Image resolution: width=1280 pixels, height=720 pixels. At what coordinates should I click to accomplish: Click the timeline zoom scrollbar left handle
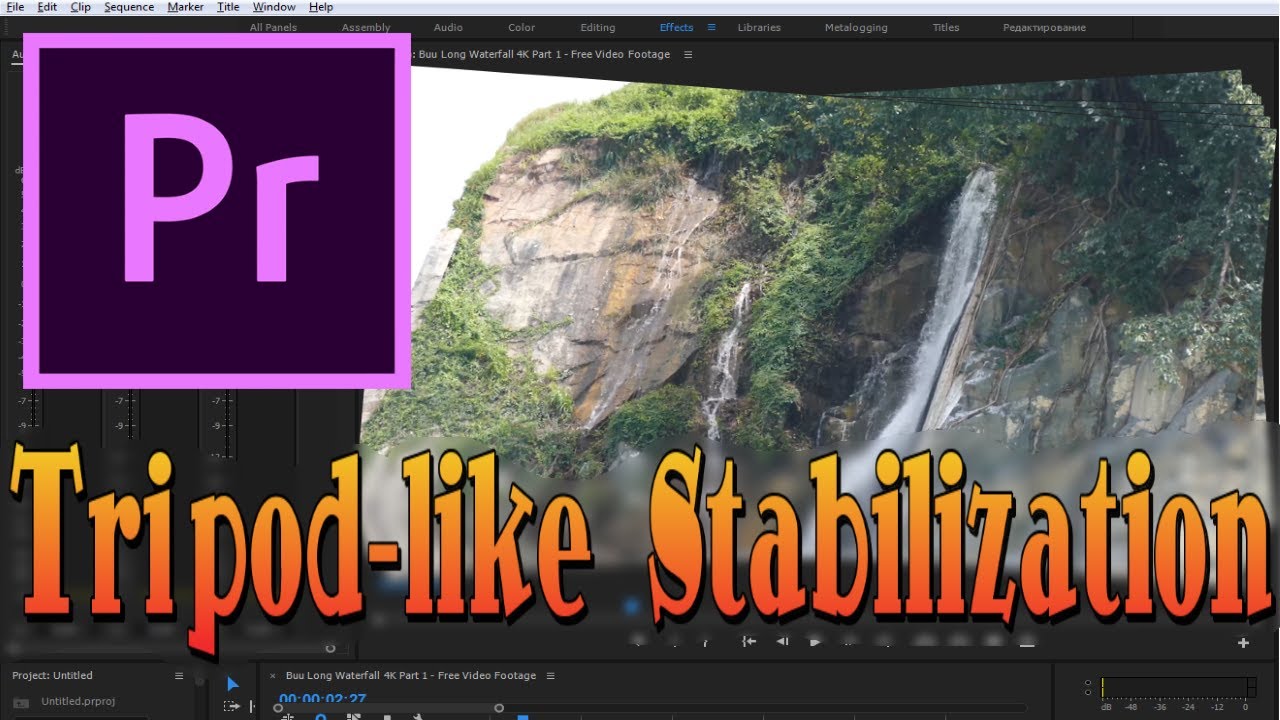click(x=278, y=709)
